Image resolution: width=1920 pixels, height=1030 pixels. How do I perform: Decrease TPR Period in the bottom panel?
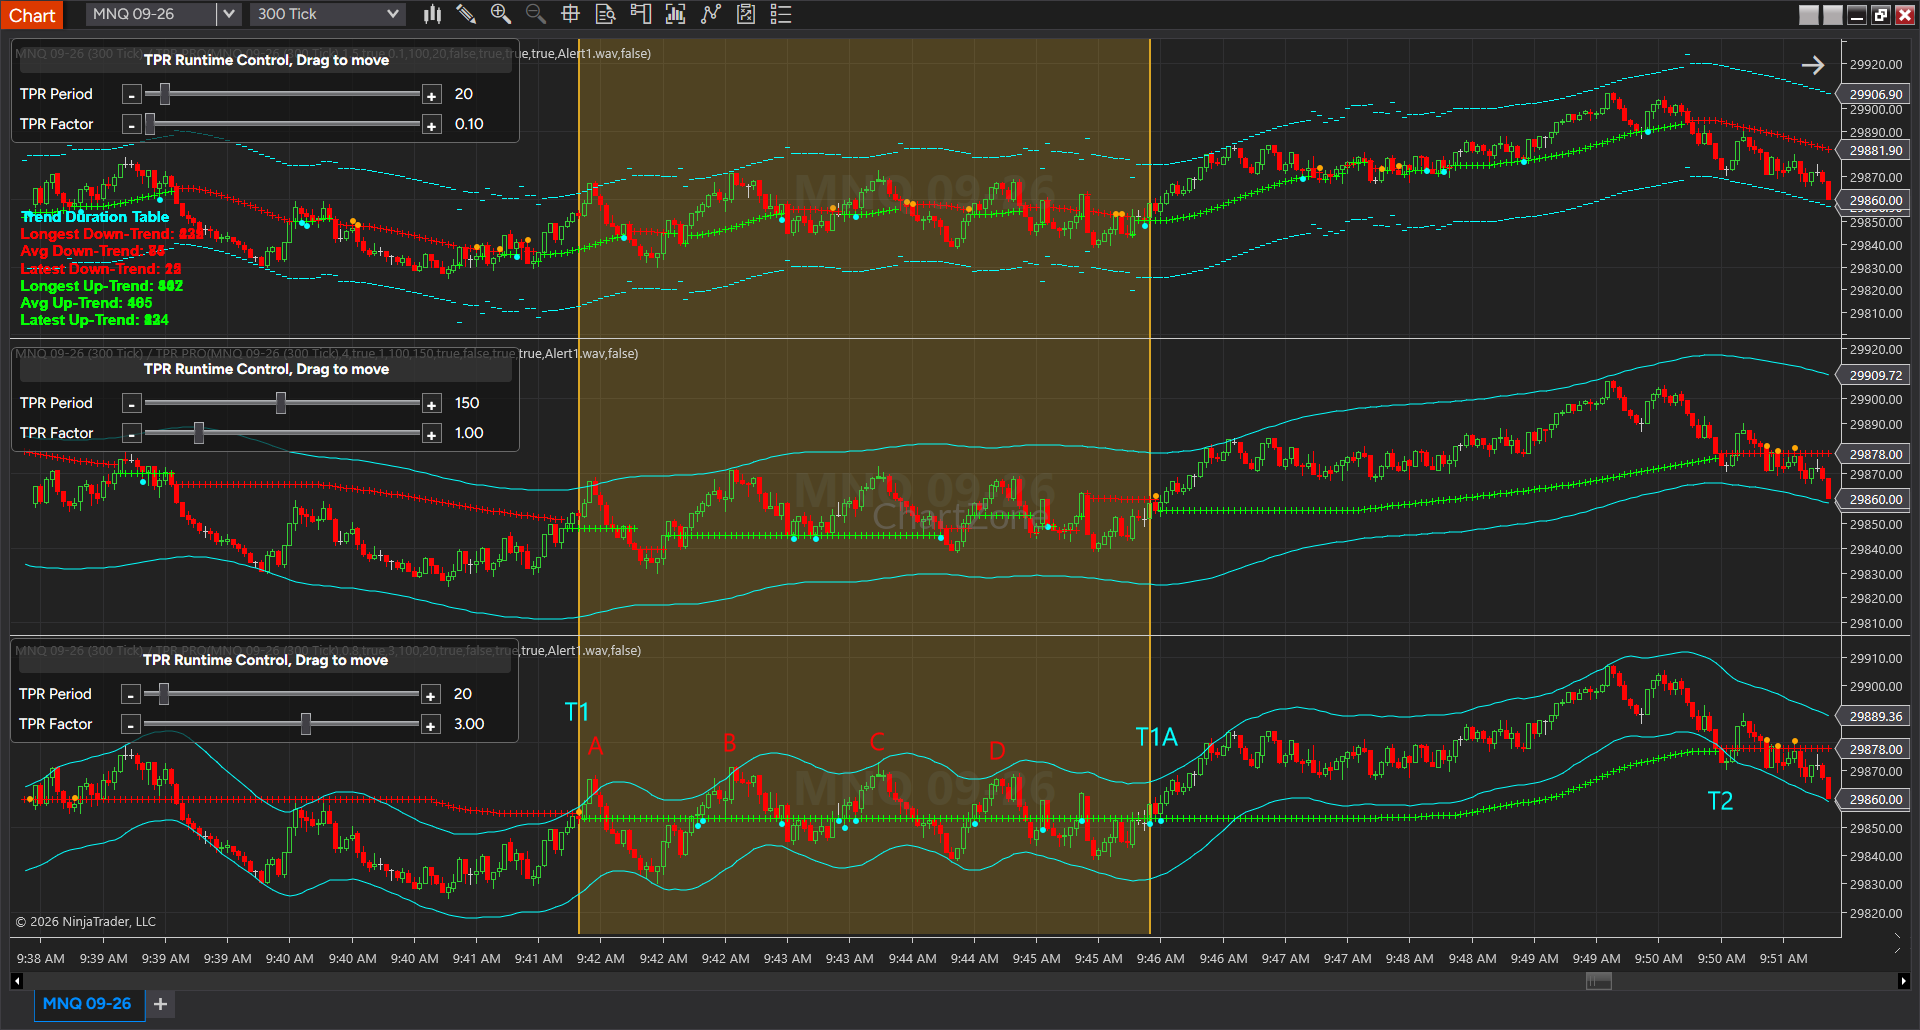point(130,695)
